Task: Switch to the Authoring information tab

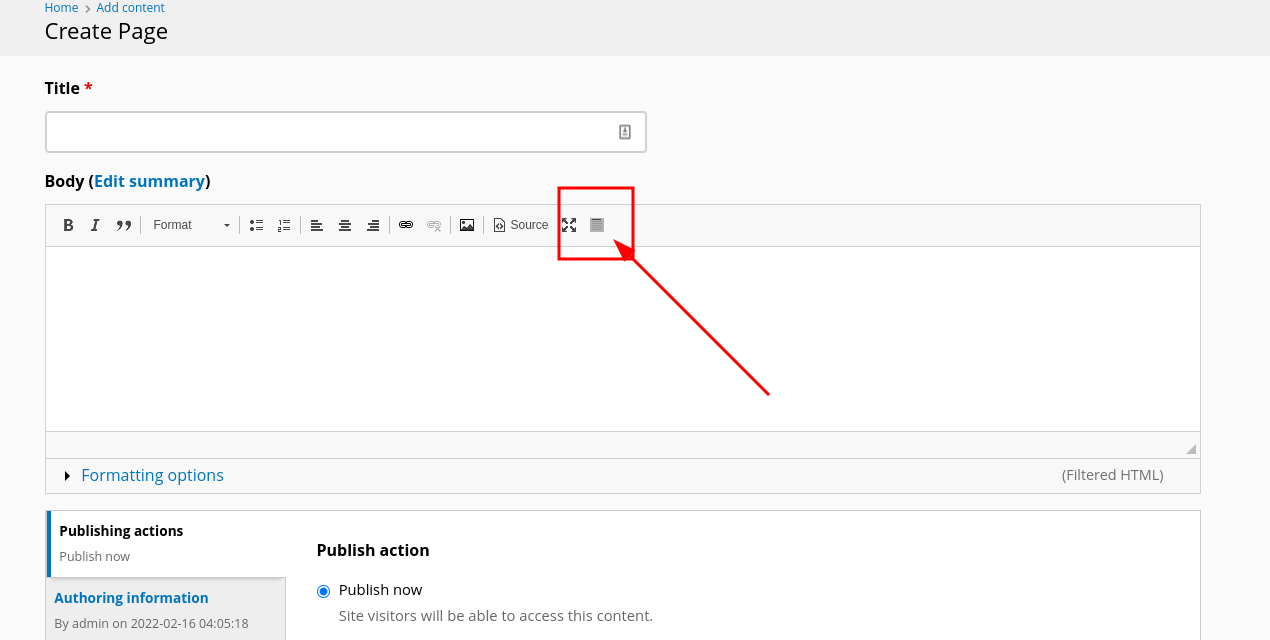Action: [131, 597]
